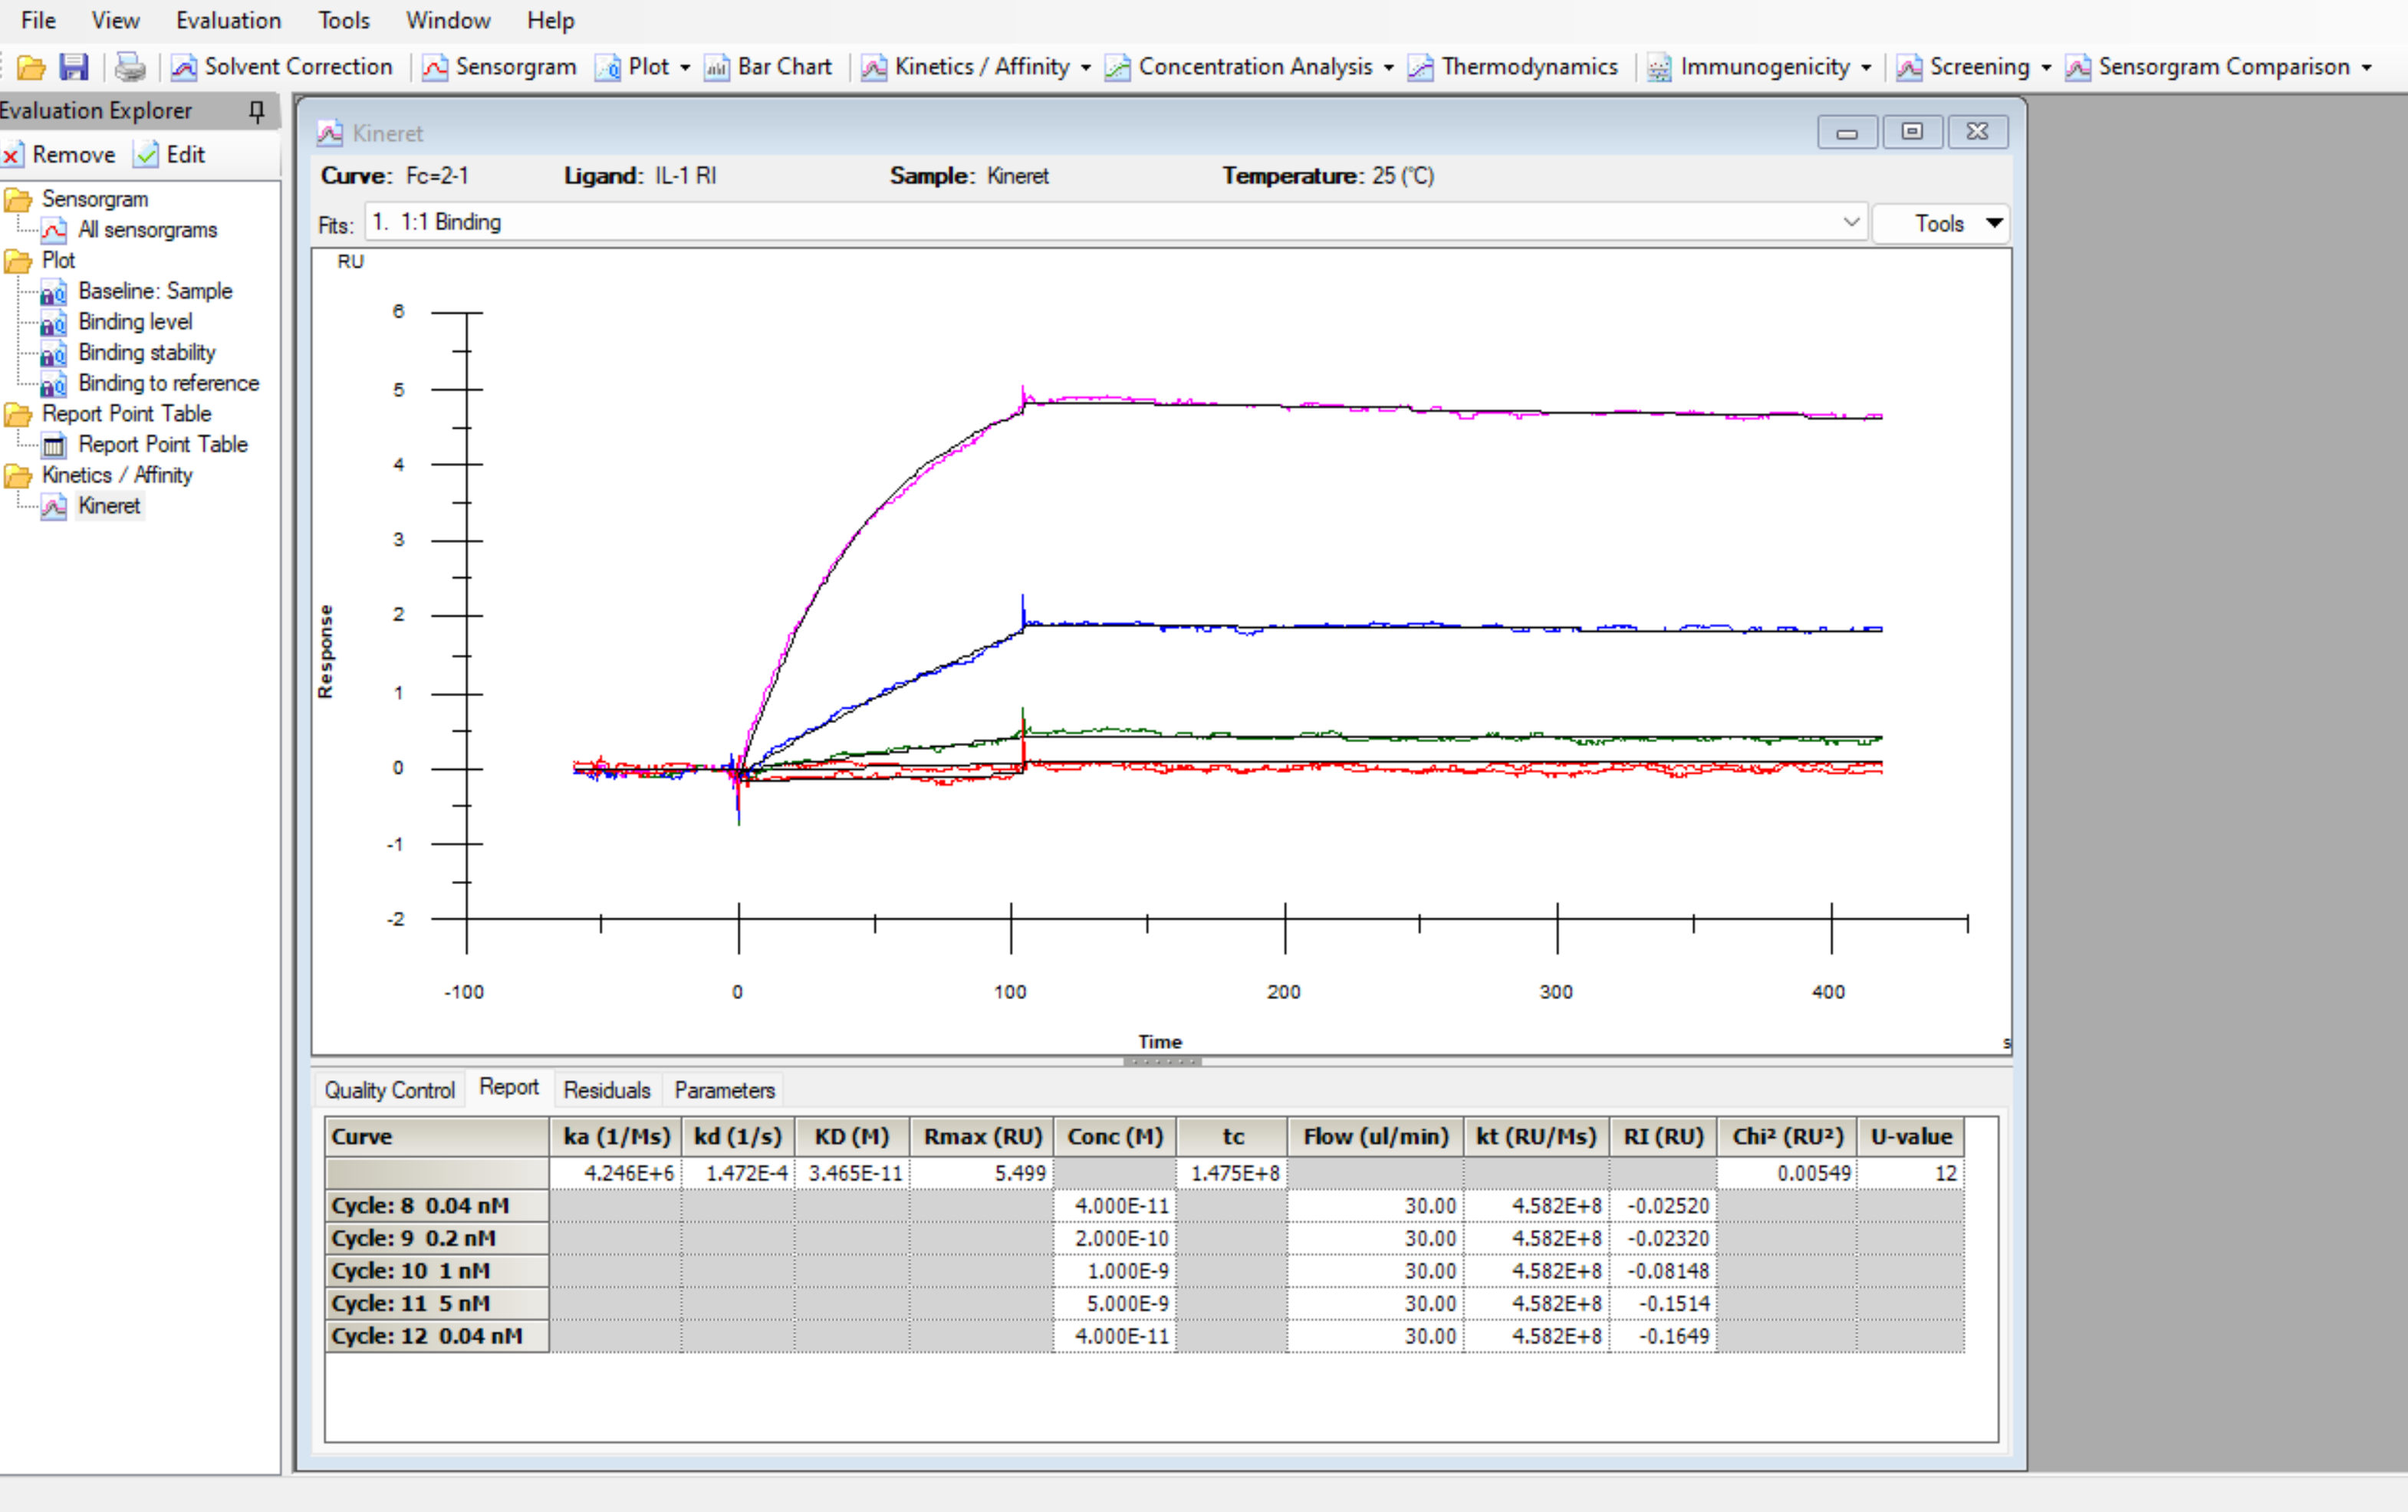The height and width of the screenshot is (1512, 2408).
Task: Open the Solvent Correction tool
Action: (x=282, y=67)
